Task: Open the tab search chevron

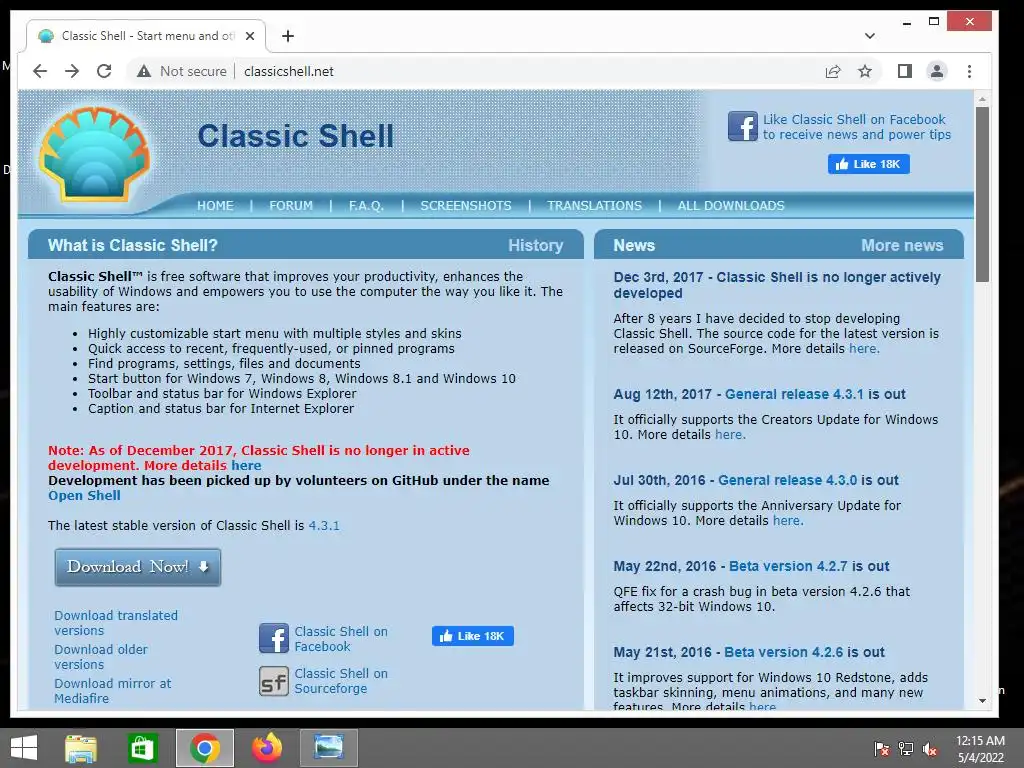Action: pyautogui.click(x=869, y=36)
